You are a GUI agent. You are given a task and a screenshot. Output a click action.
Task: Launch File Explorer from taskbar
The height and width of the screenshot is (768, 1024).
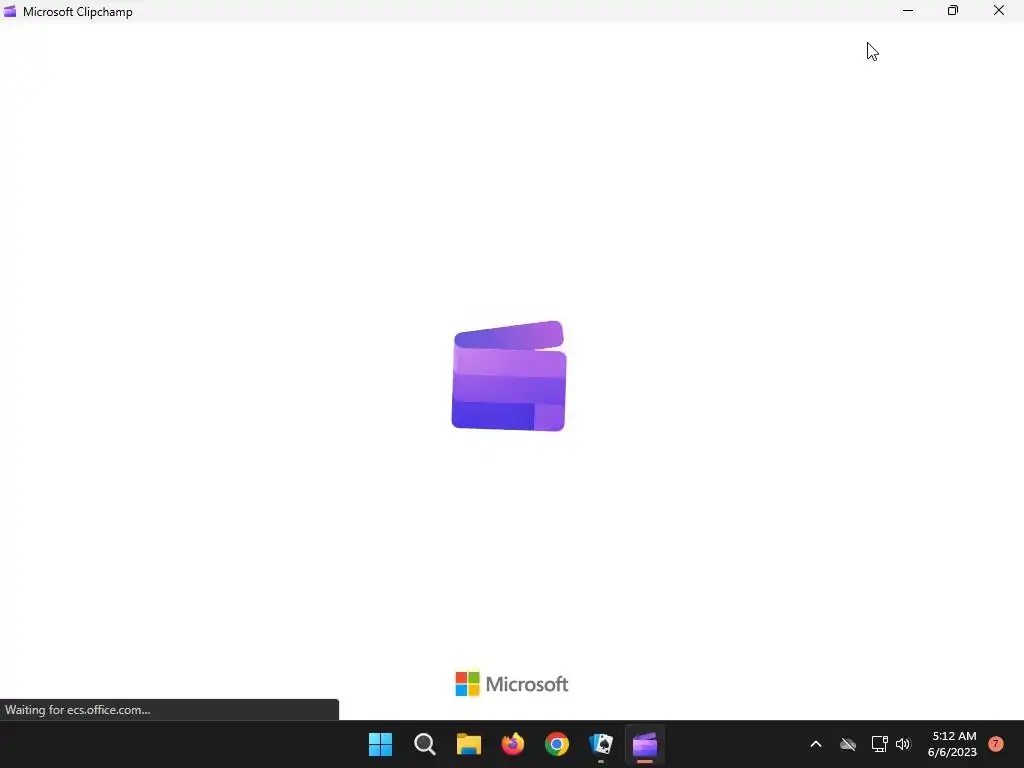coord(468,744)
